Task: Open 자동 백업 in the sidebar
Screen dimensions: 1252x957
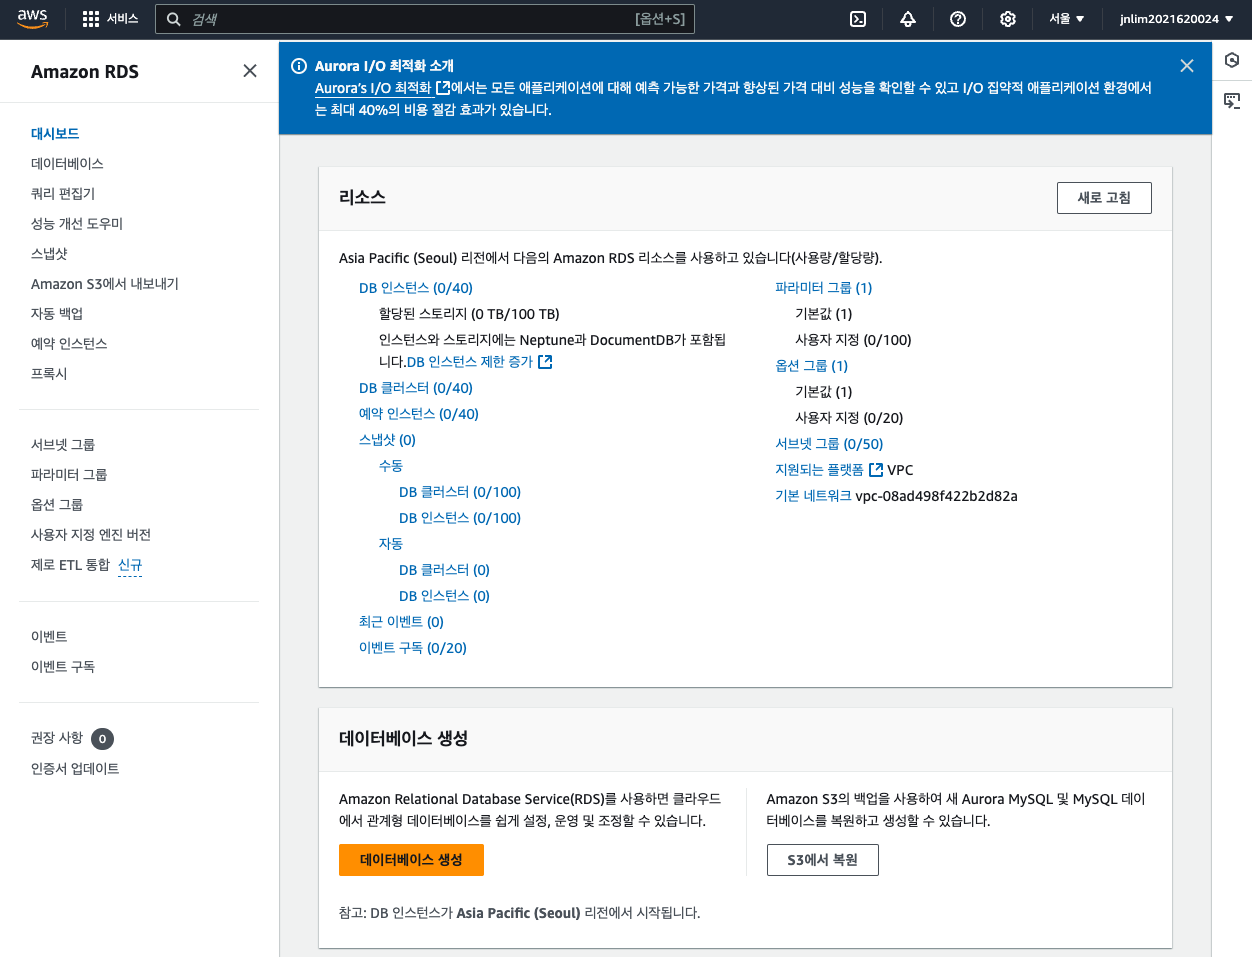Action: (x=57, y=313)
